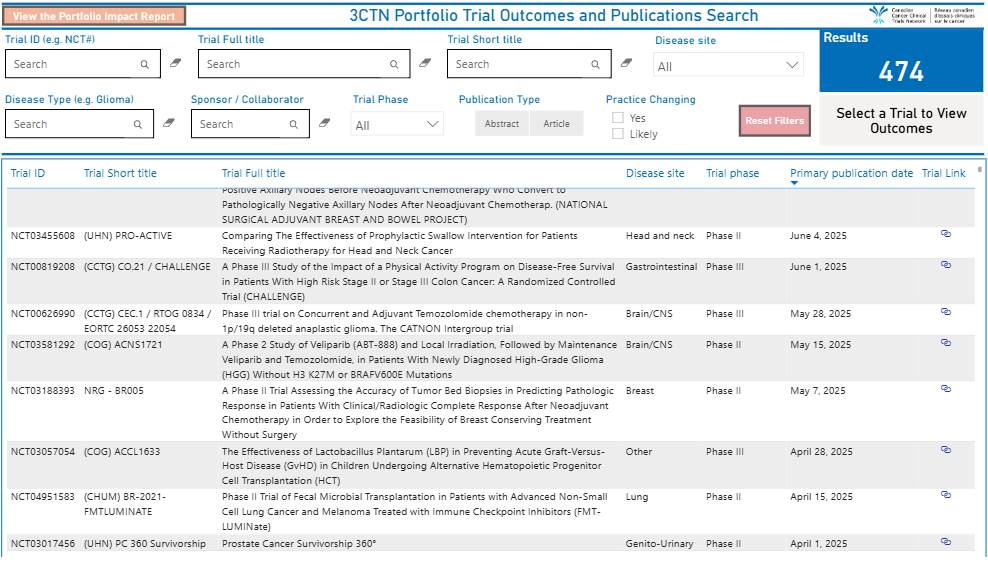Check the Yes practice changing checkbox
Screen dimensions: 988x564
(x=618, y=118)
